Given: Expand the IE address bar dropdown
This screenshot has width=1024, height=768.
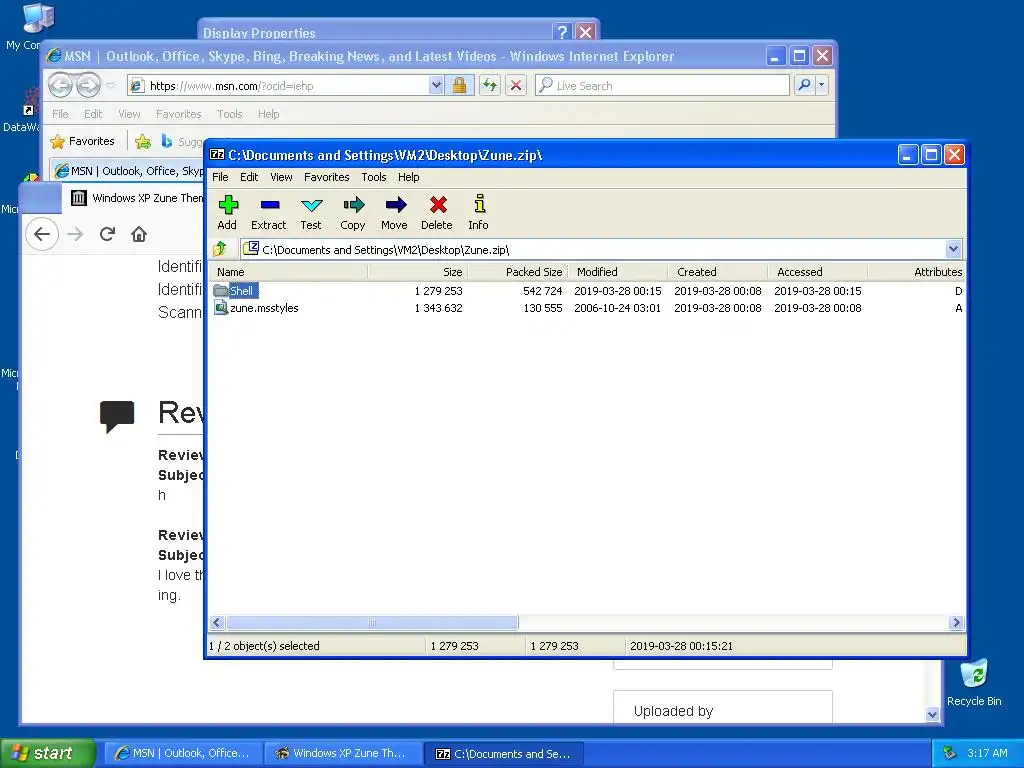Looking at the screenshot, I should click(436, 86).
